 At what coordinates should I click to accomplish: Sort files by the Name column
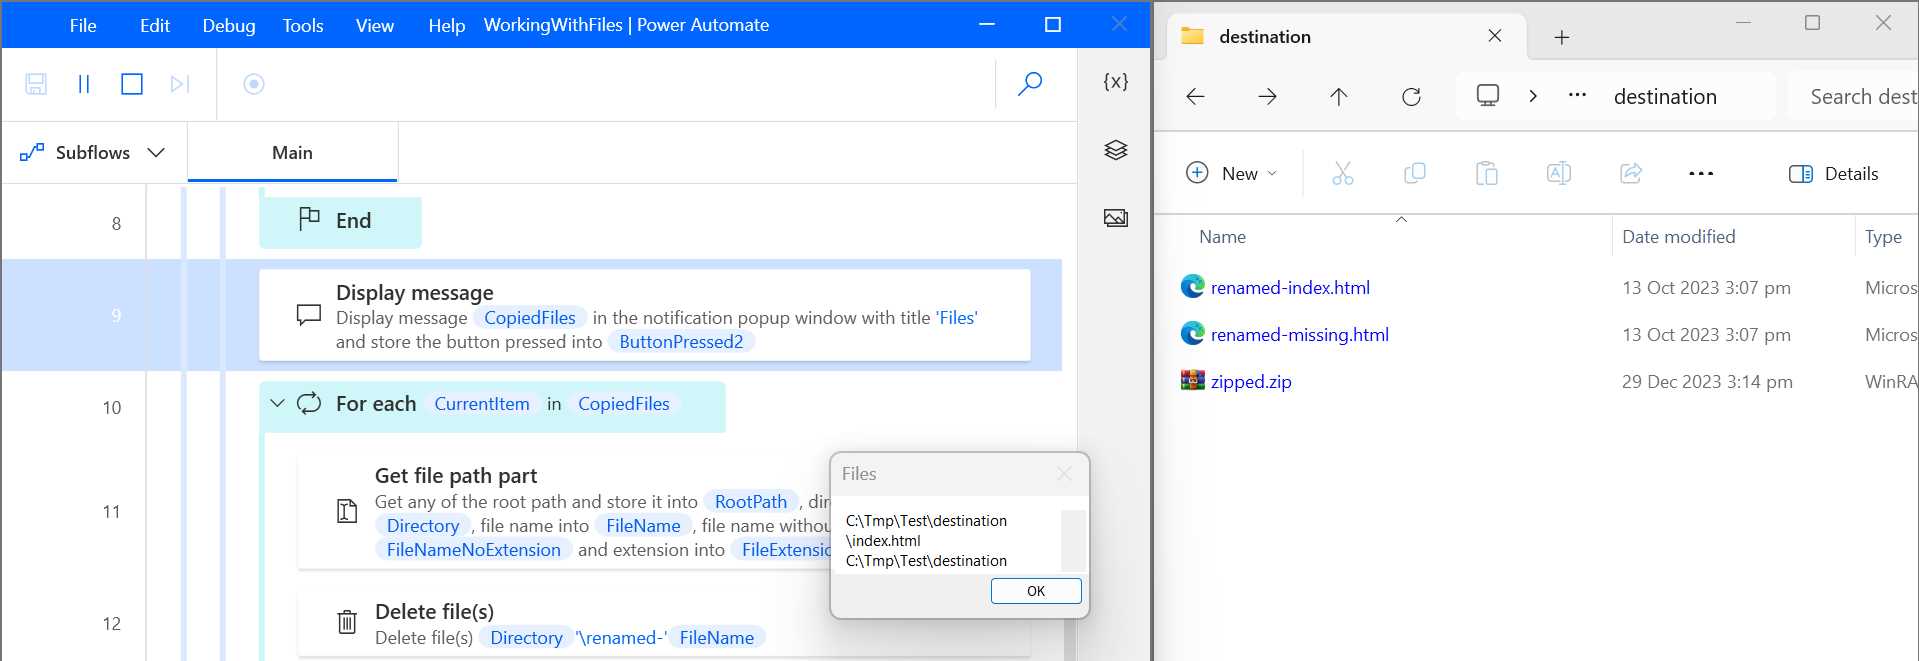(x=1222, y=237)
